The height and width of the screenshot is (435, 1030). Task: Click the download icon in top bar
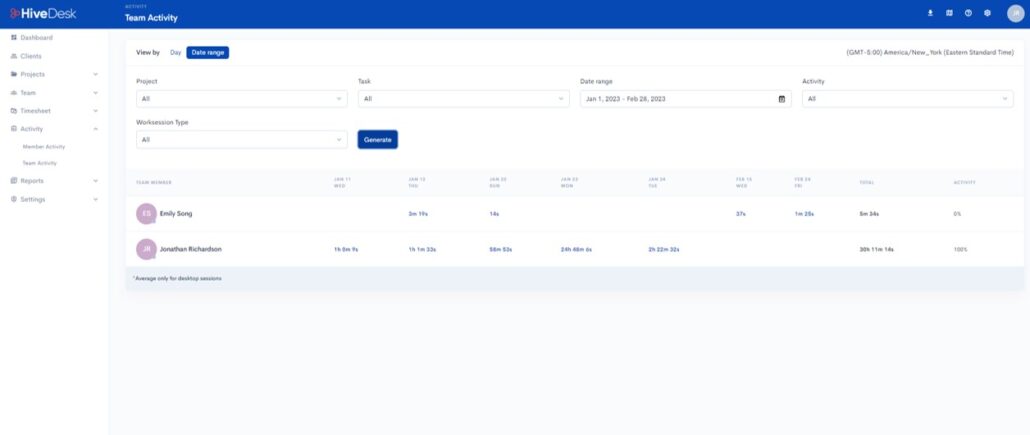[931, 13]
